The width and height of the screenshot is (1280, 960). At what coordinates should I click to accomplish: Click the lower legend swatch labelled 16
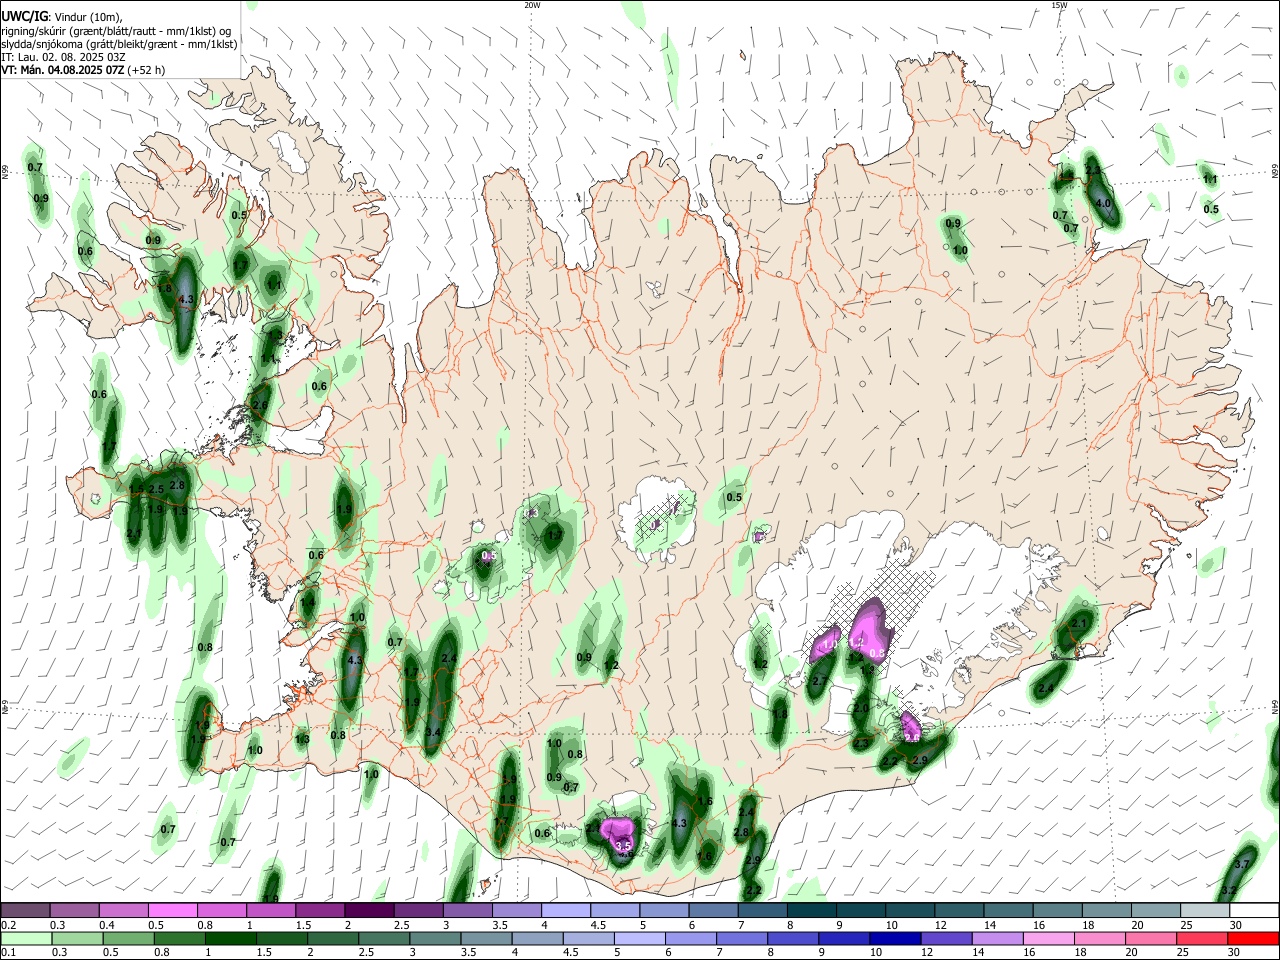[1049, 939]
